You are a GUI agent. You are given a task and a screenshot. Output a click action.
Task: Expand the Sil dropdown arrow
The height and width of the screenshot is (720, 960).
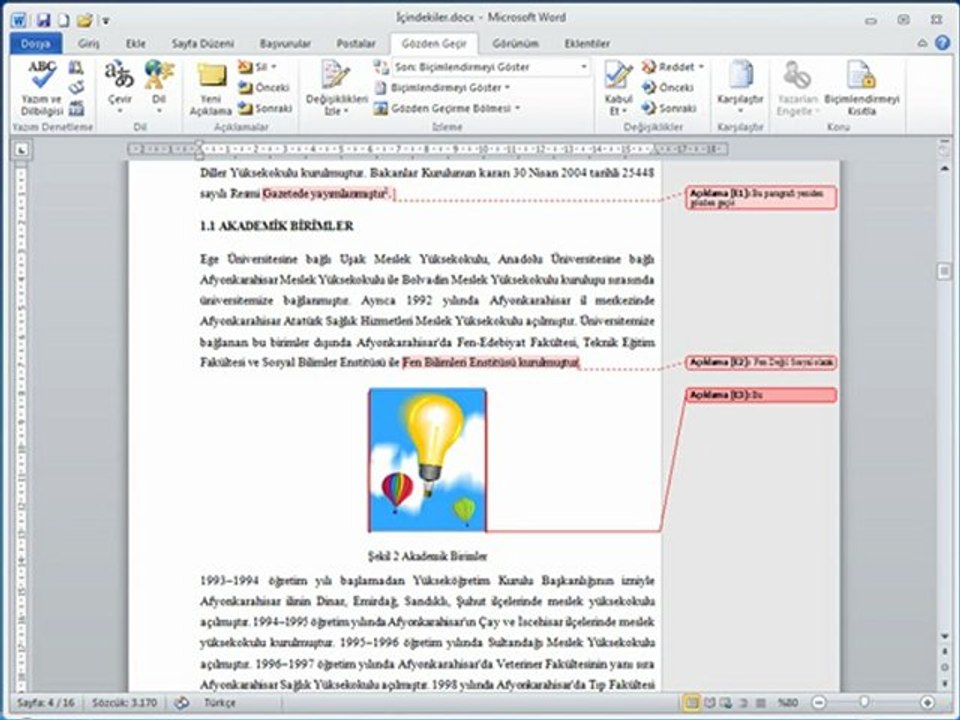[274, 67]
